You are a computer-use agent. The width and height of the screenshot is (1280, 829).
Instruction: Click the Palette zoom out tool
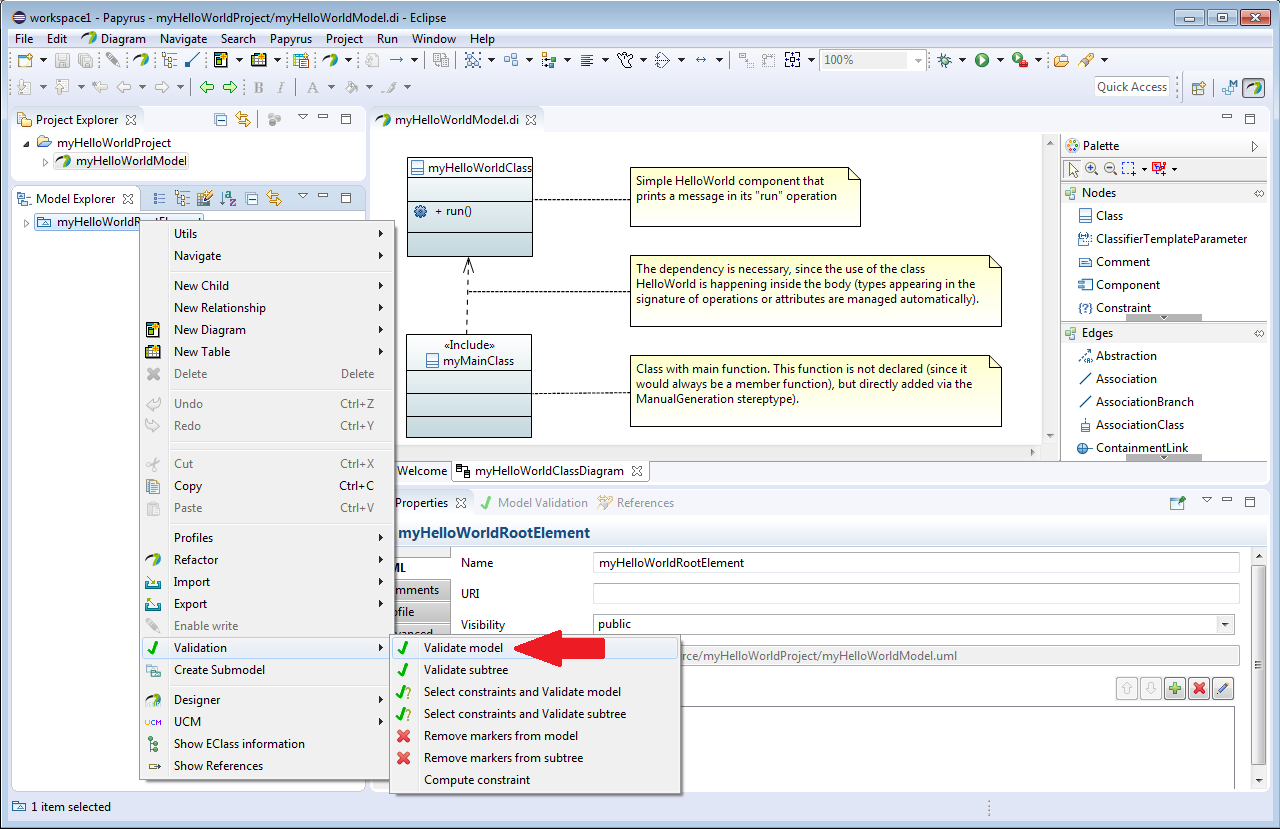1110,169
